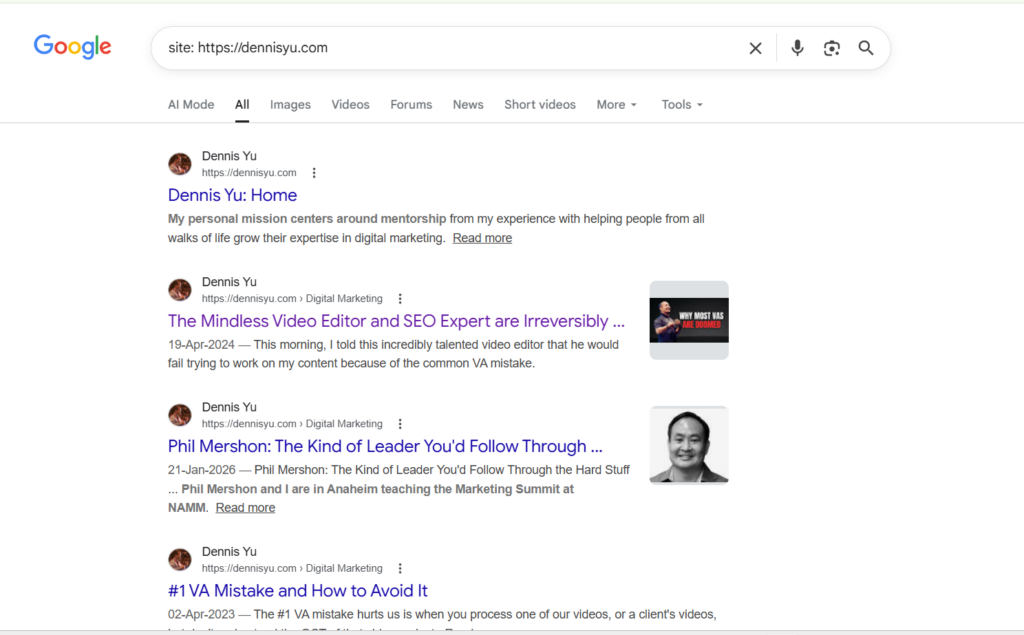Clear the search box with X icon

coord(755,48)
